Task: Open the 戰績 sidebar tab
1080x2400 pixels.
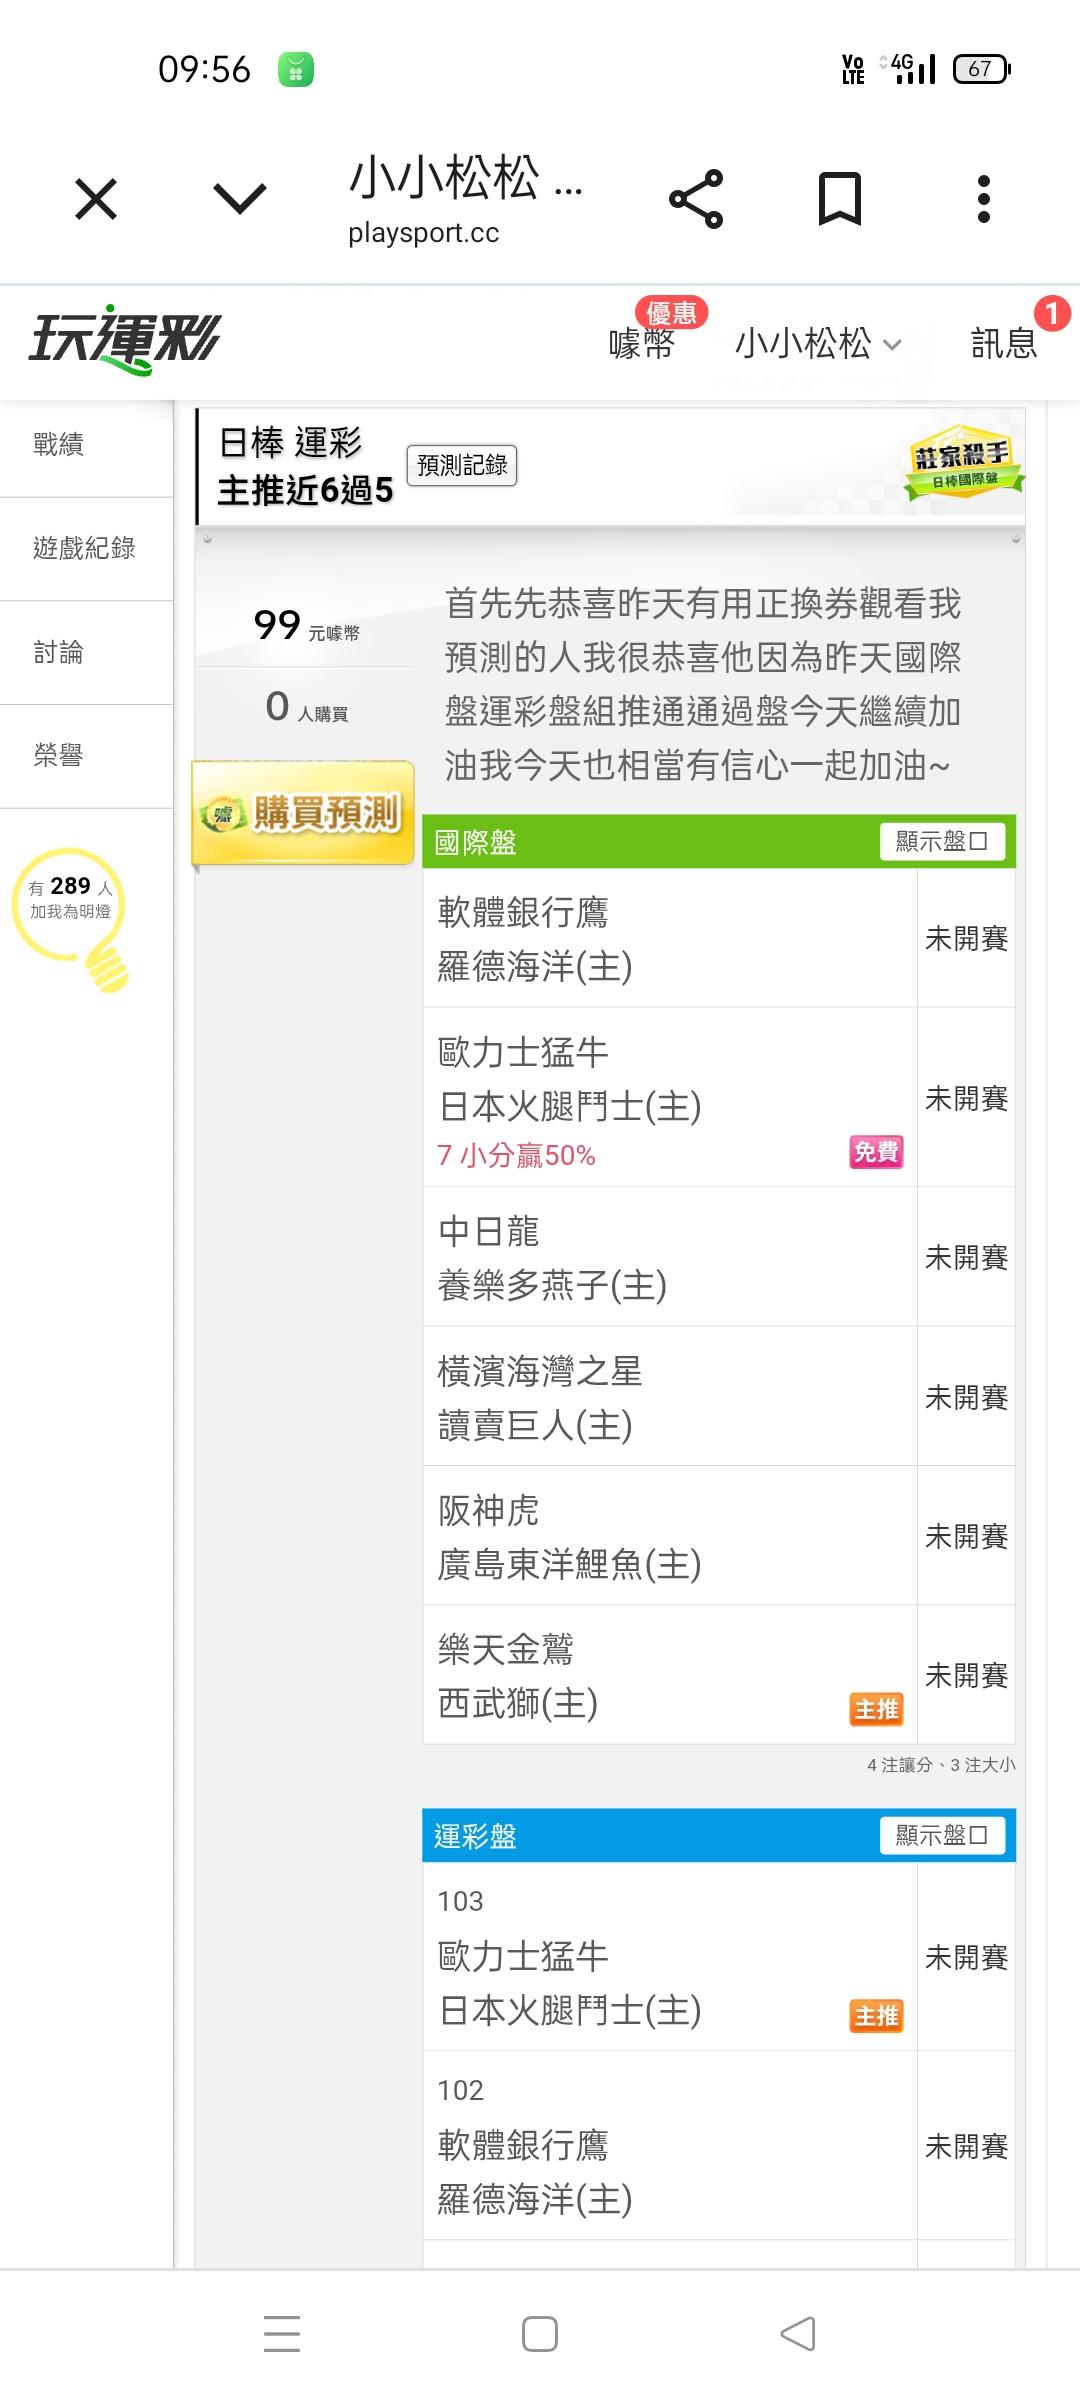Action: pyautogui.click(x=60, y=445)
